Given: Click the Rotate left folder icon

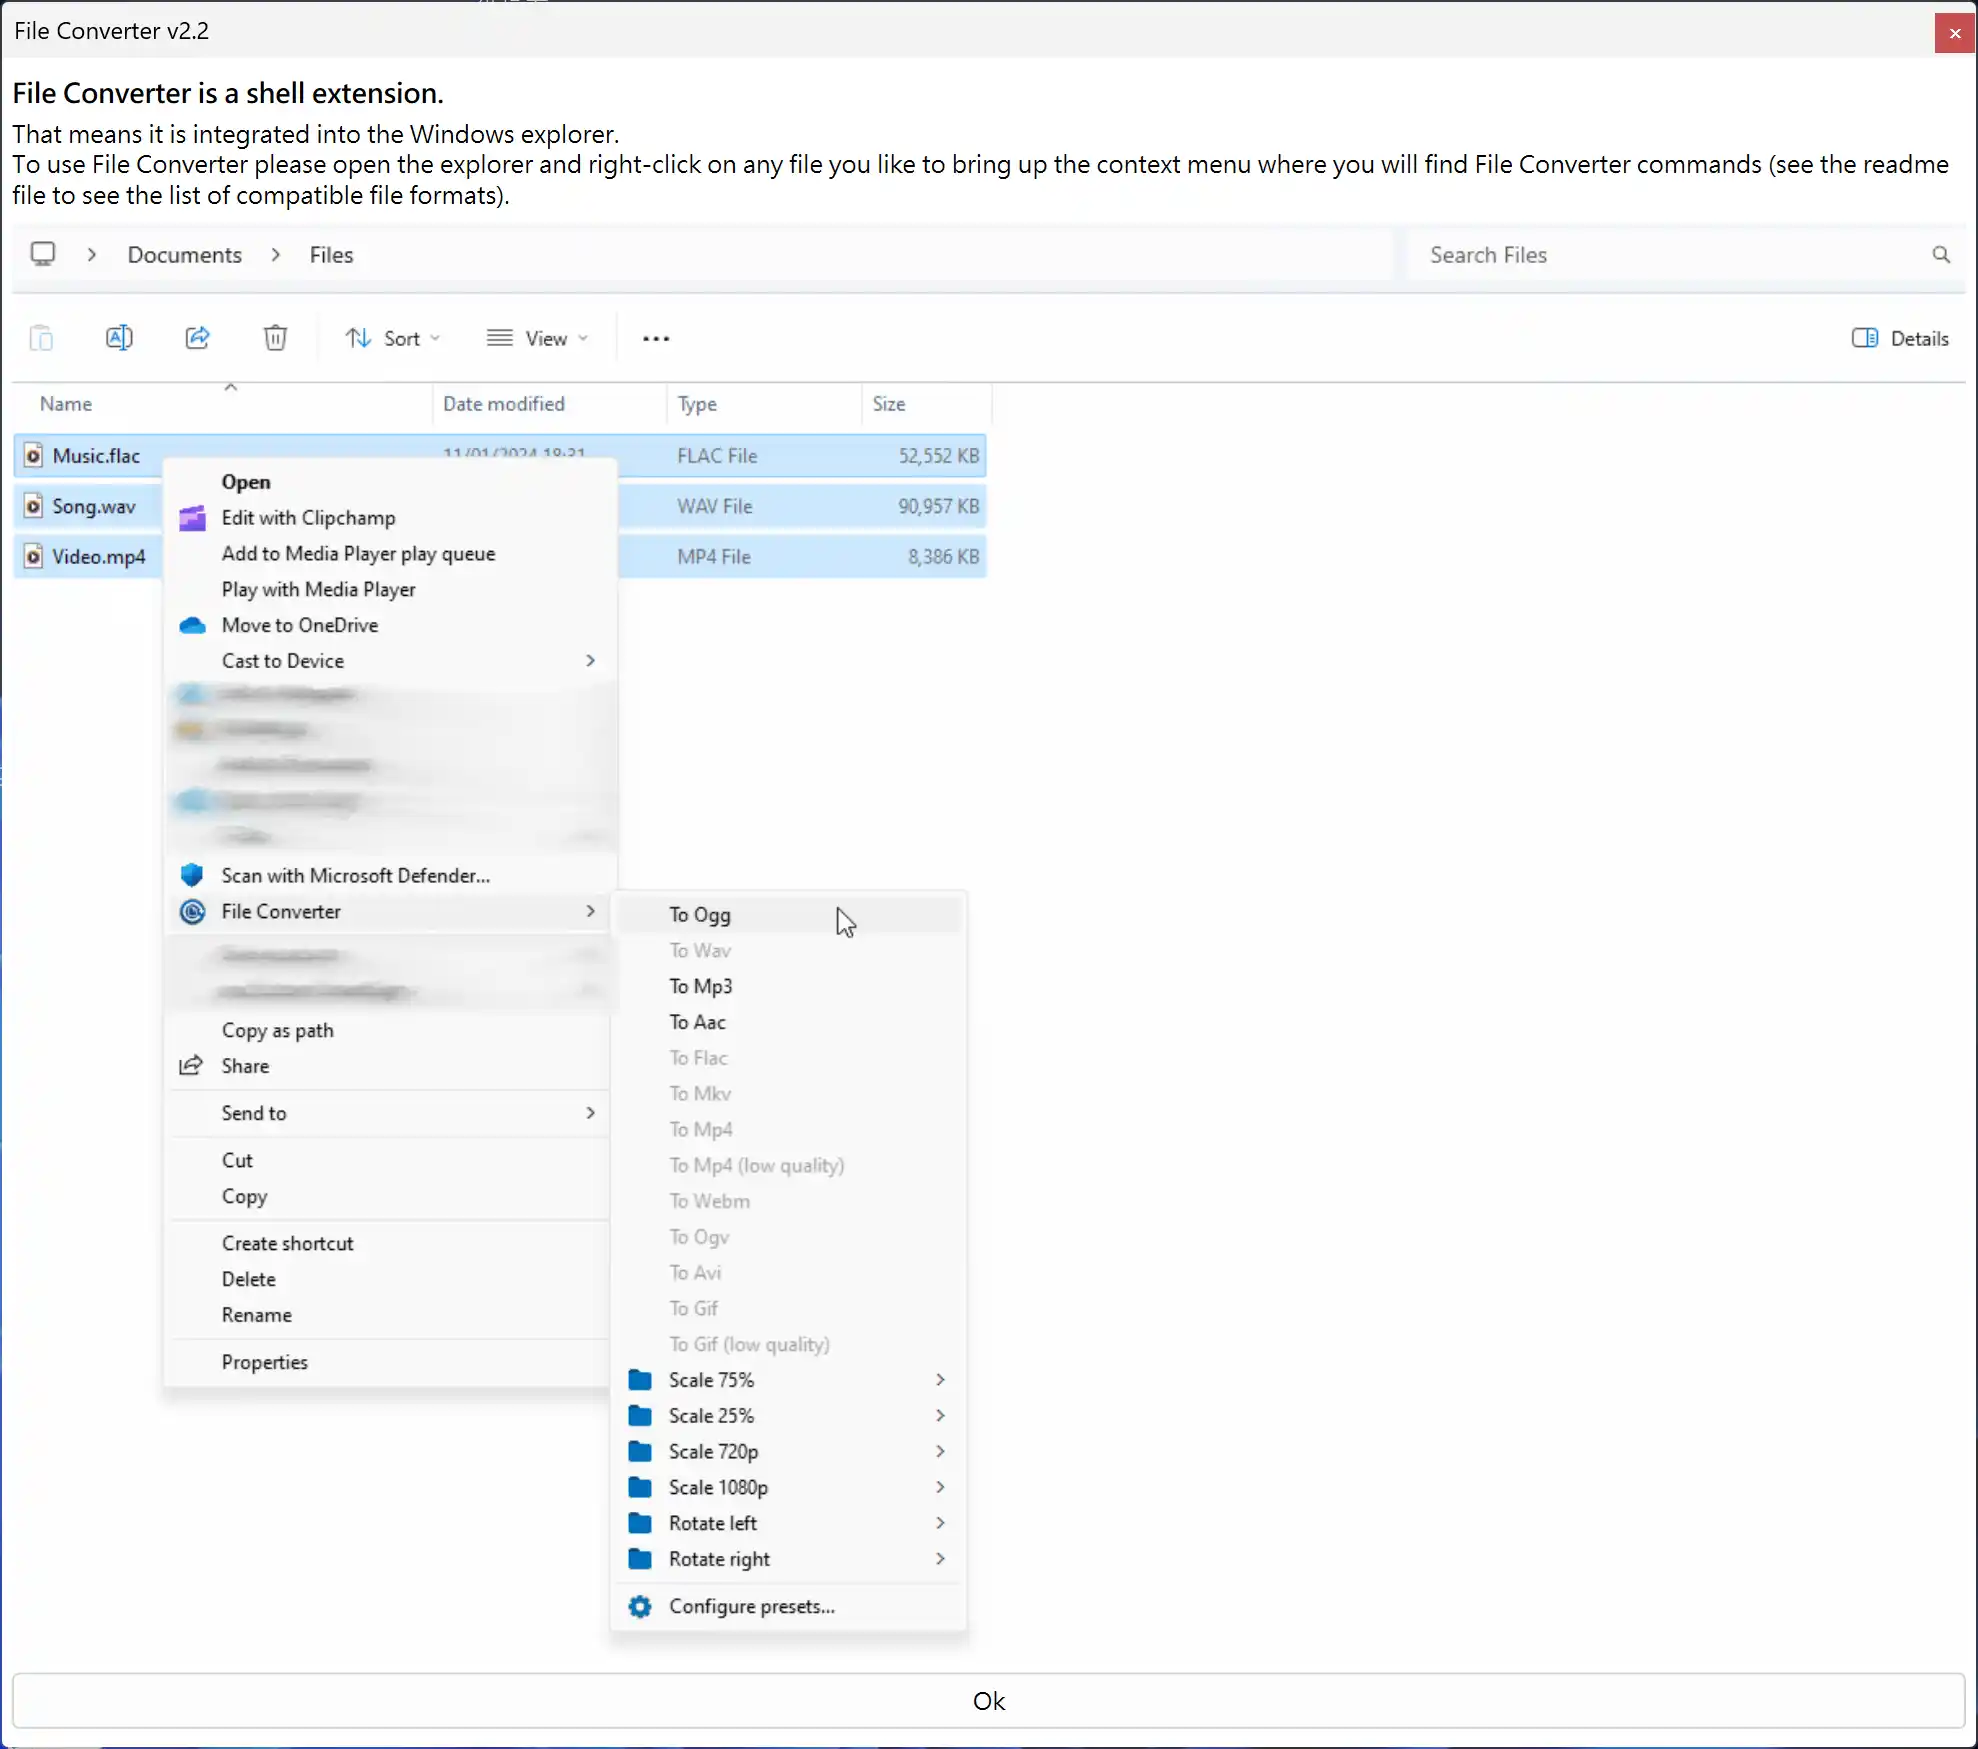Looking at the screenshot, I should (x=640, y=1523).
